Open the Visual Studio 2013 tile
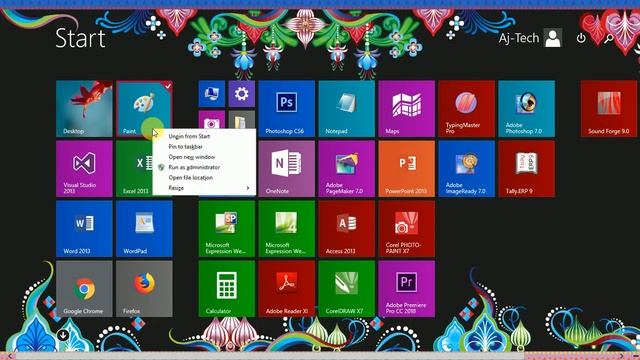The image size is (640, 360). click(84, 169)
